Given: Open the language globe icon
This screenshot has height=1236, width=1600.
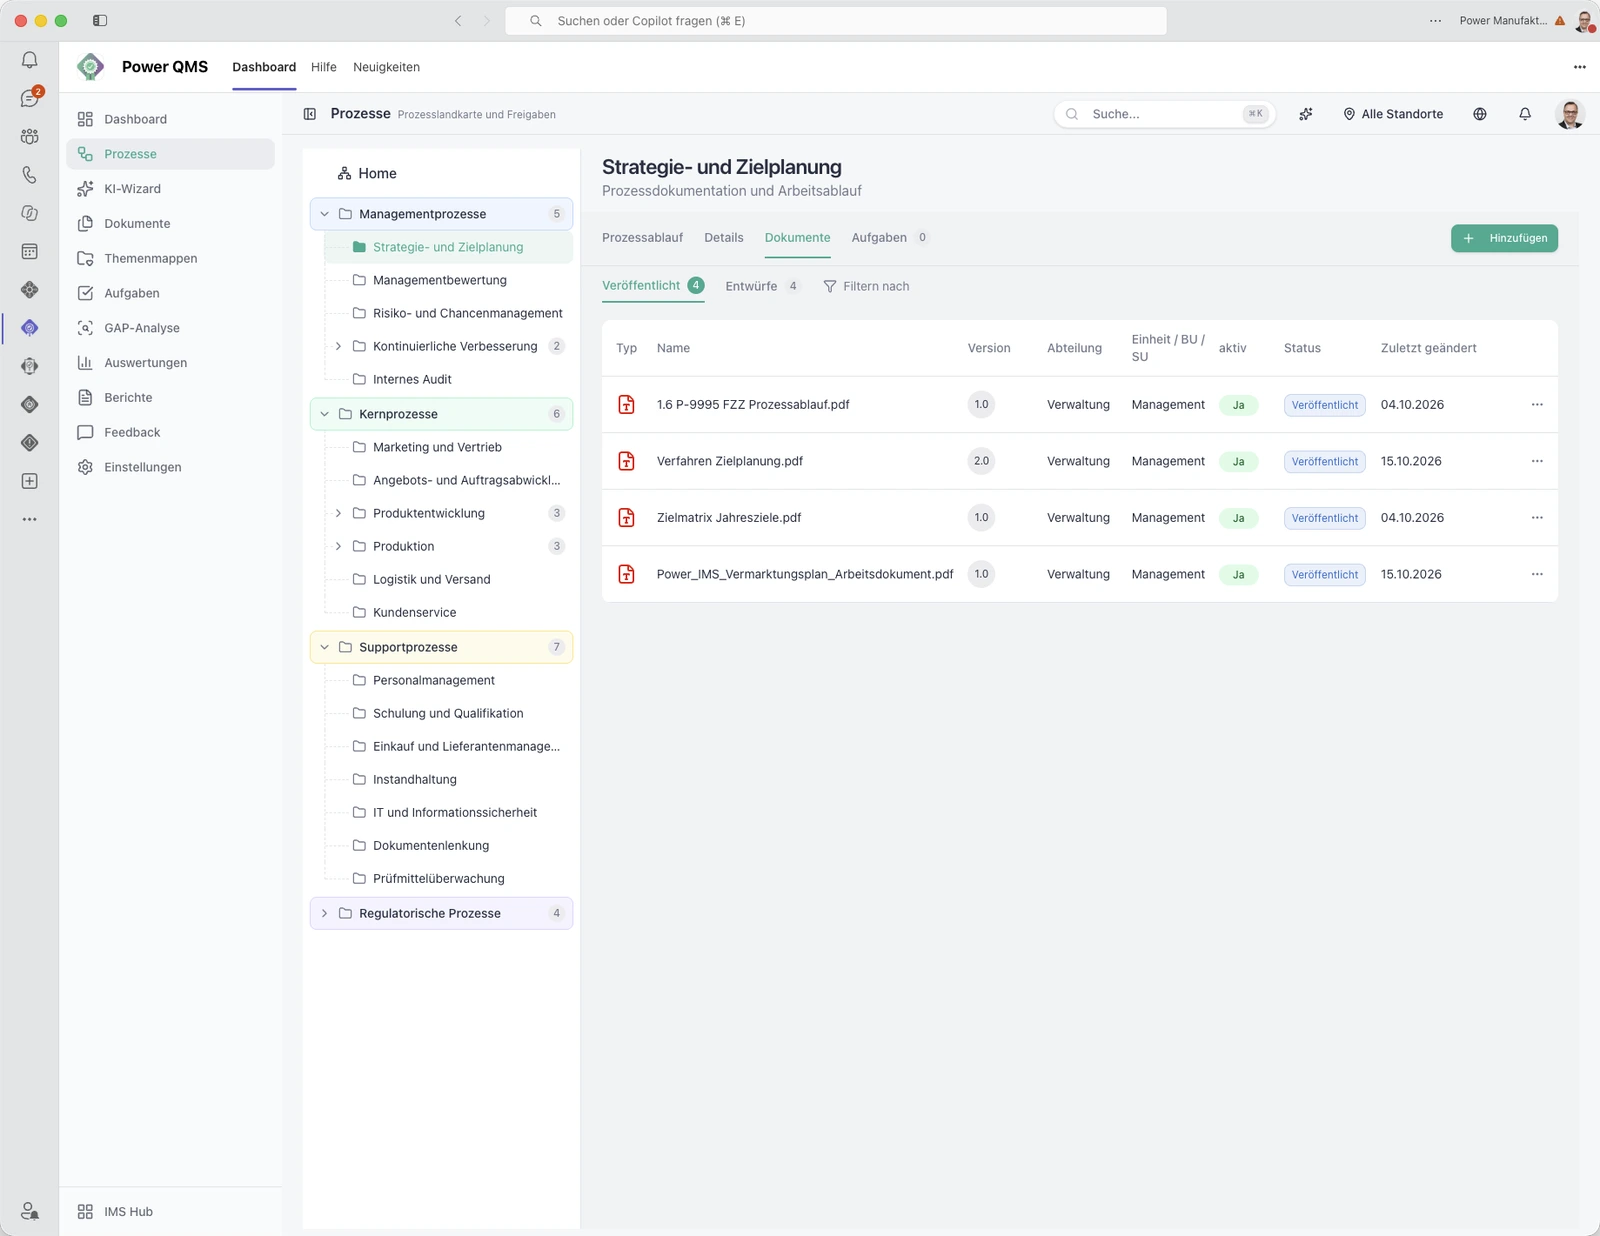Looking at the screenshot, I should [1480, 114].
